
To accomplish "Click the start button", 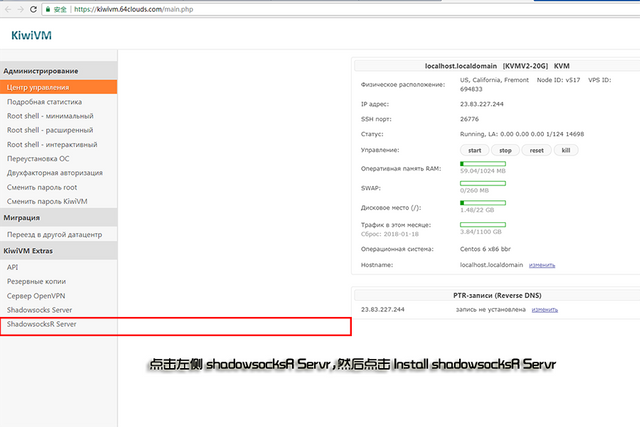I will coord(474,150).
